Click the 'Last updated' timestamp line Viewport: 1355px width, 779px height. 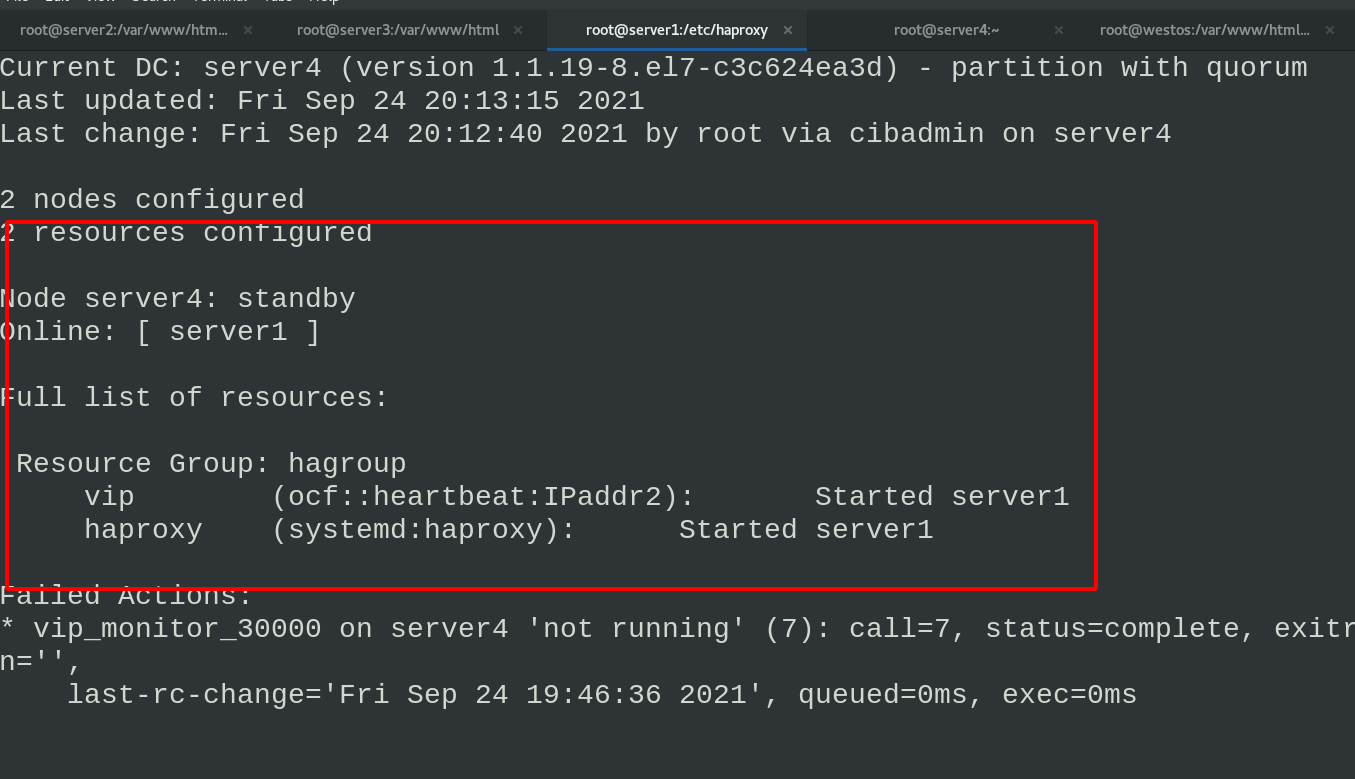point(322,101)
